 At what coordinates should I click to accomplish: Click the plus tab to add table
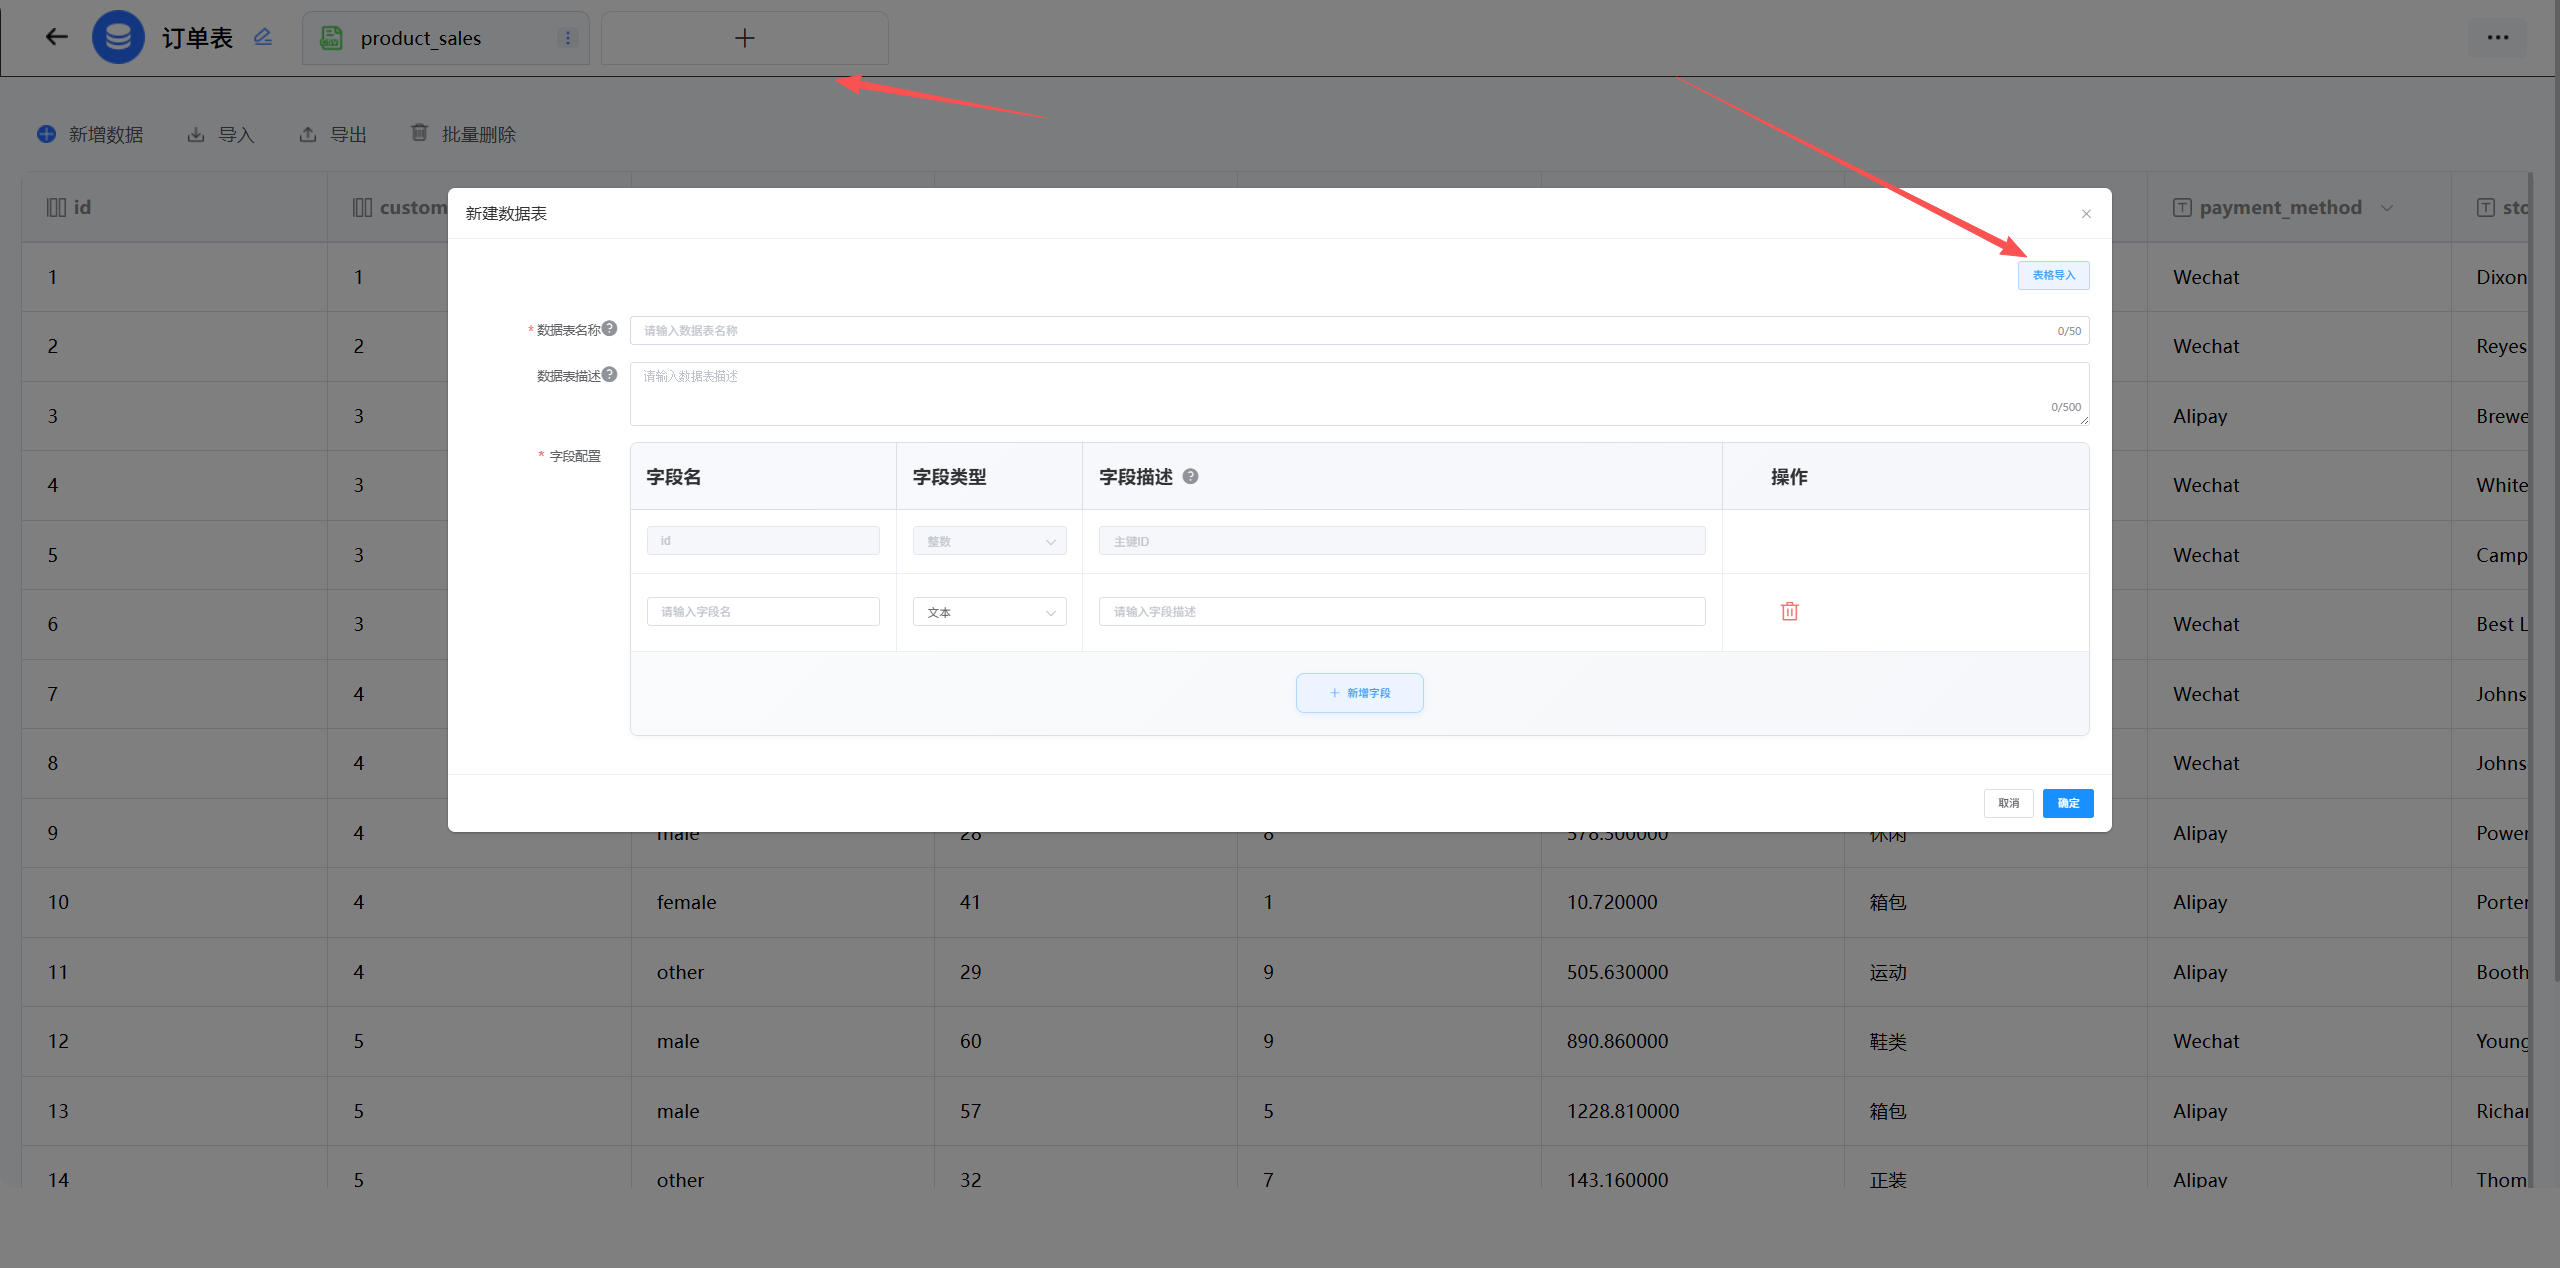tap(744, 38)
